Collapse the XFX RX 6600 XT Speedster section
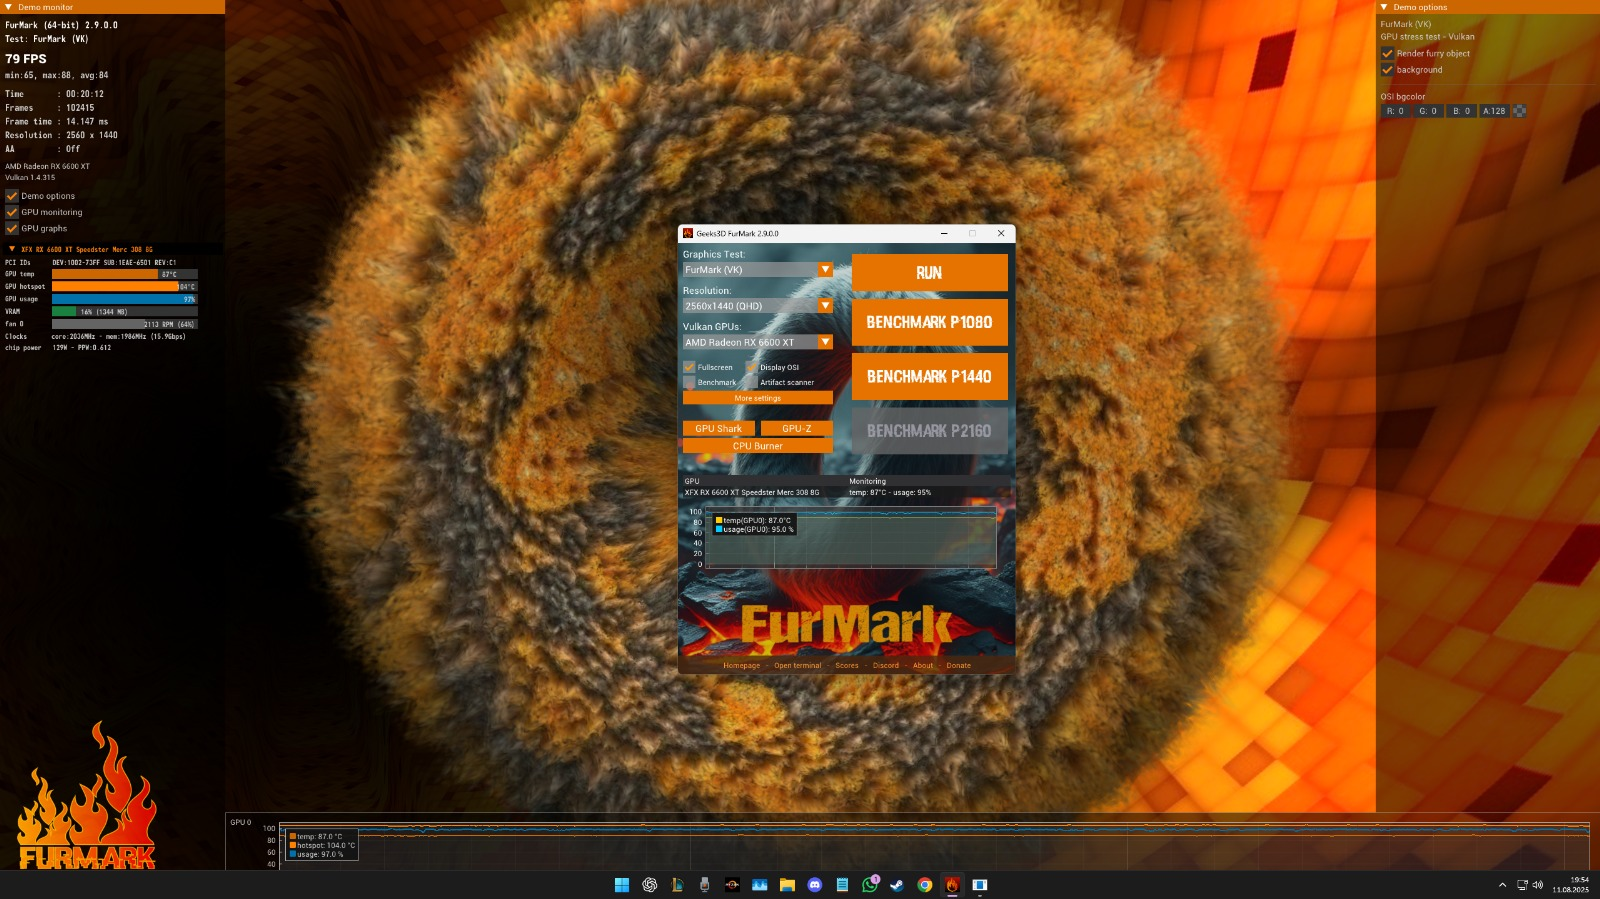Image resolution: width=1600 pixels, height=899 pixels. [12, 249]
